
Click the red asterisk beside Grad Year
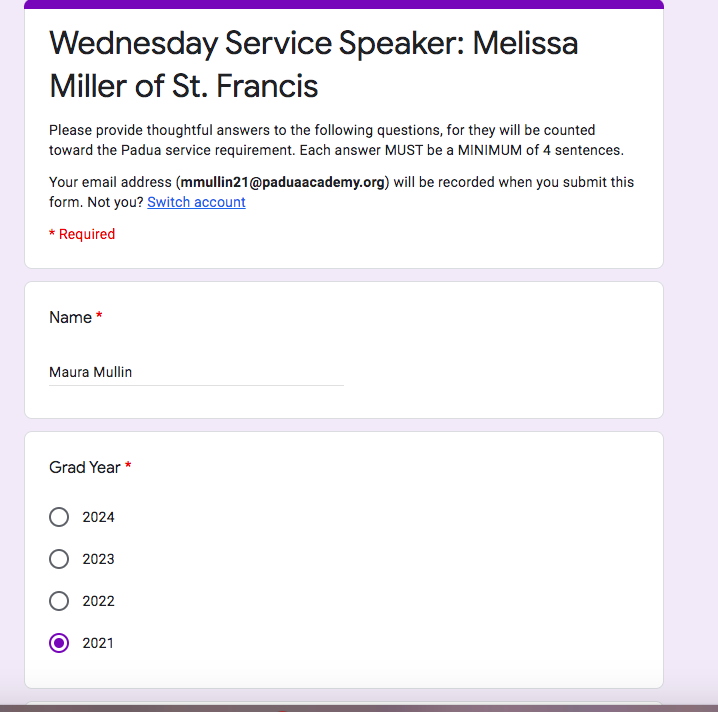[128, 467]
